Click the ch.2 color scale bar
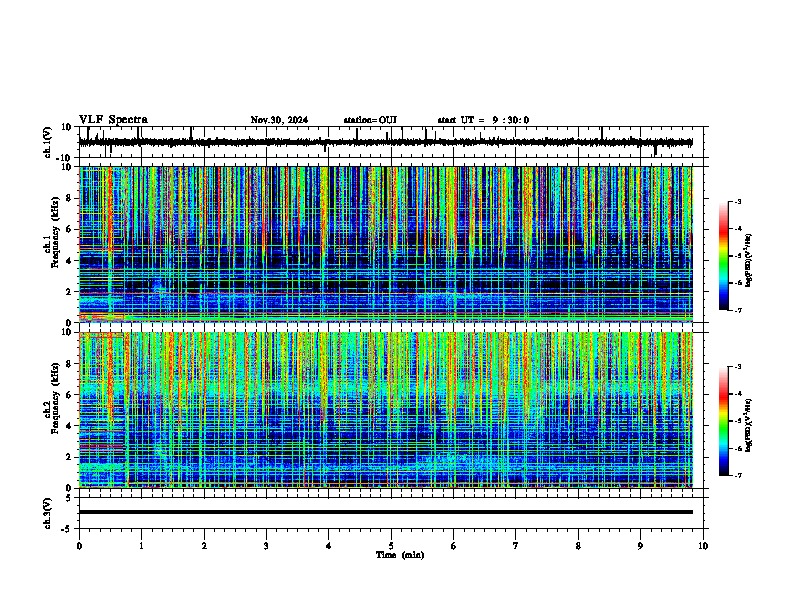This screenshot has height=612, width=792. click(724, 421)
